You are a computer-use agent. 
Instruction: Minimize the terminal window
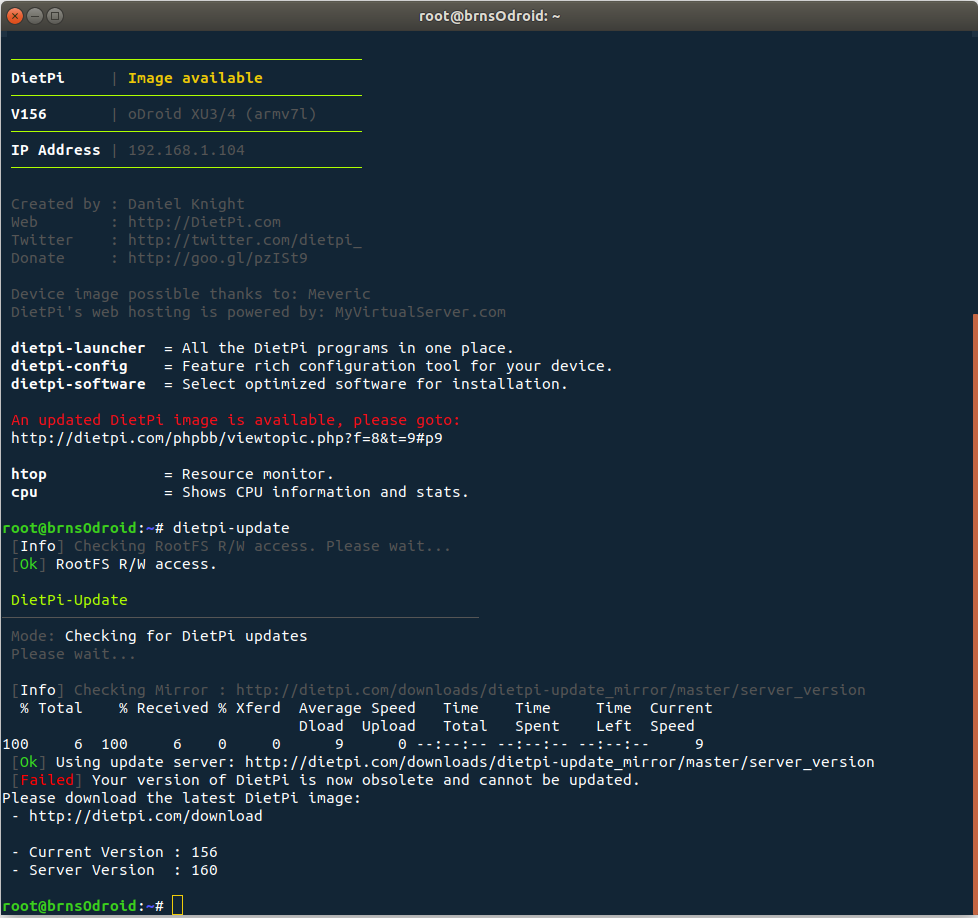[35, 16]
